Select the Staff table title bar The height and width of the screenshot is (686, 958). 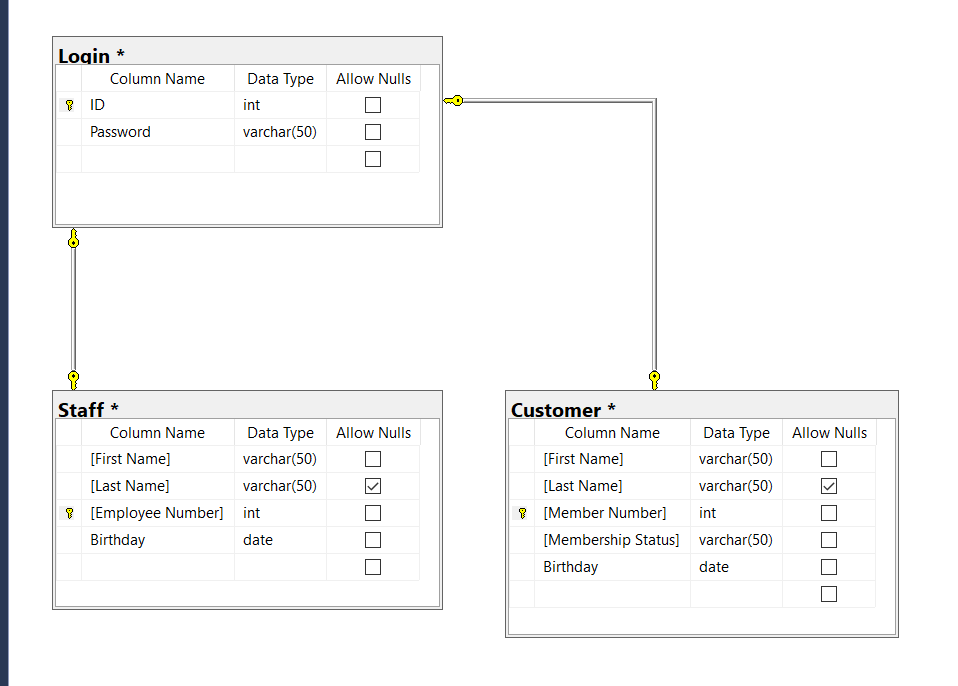point(245,406)
